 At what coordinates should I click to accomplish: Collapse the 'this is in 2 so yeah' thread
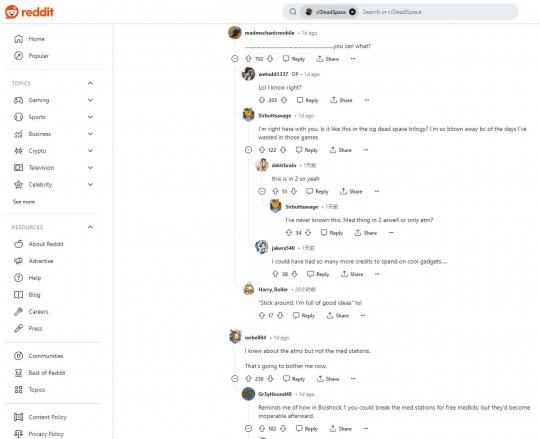(x=262, y=191)
